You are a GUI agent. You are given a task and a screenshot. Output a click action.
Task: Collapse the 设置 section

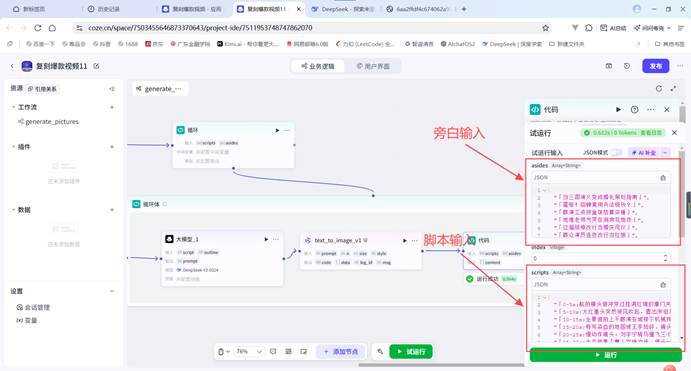112,291
